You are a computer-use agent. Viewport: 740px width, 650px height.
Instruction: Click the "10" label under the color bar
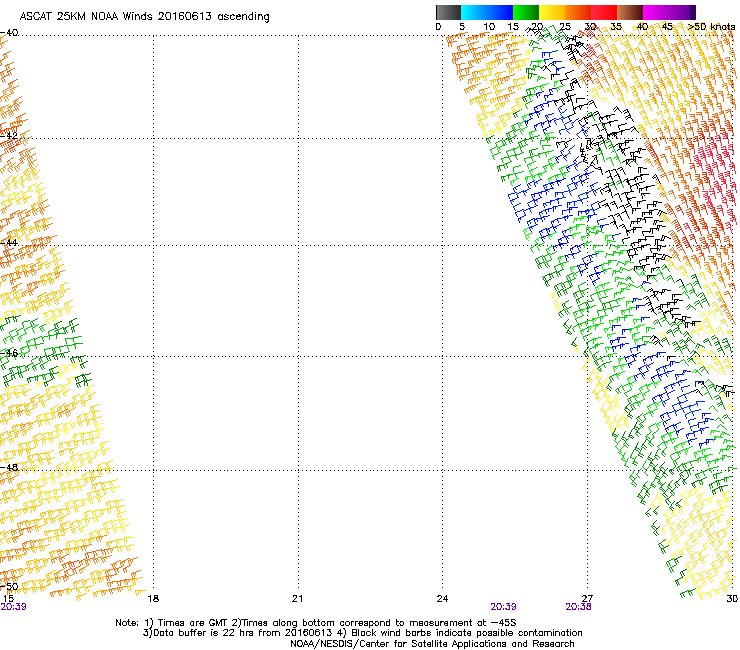point(489,27)
